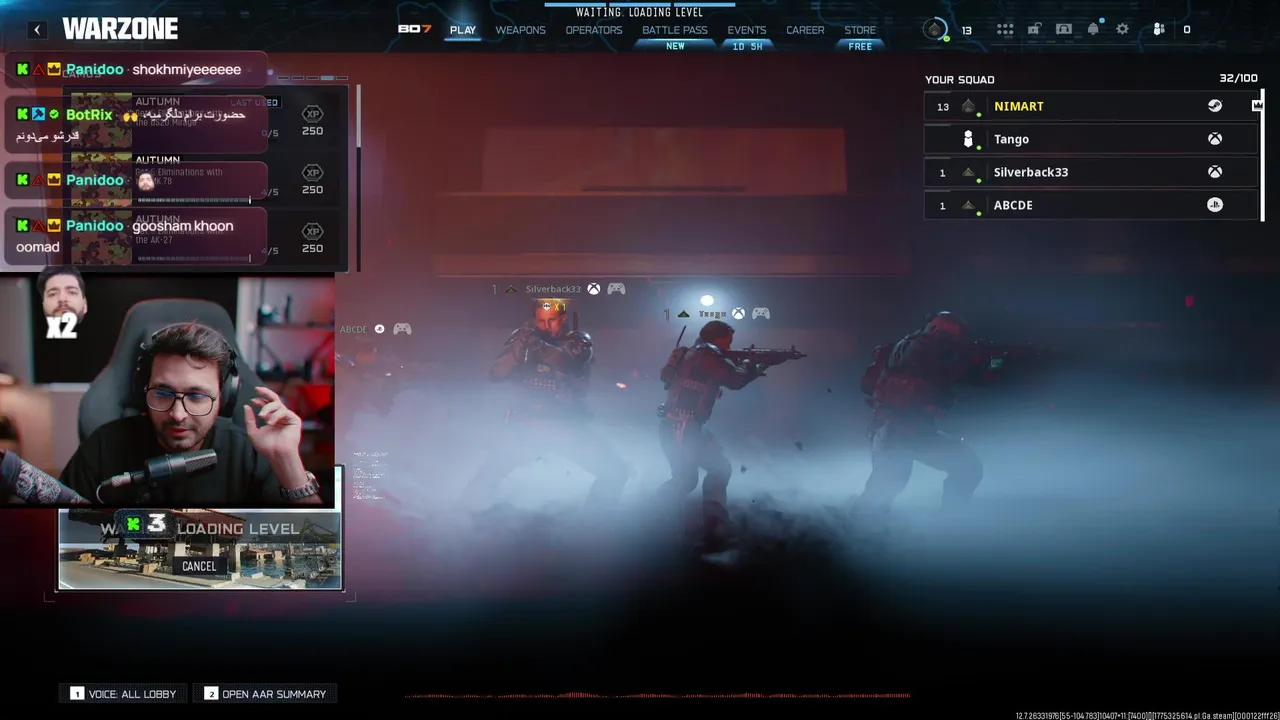Click the white operator icon on Tango row
The width and height of the screenshot is (1280, 720).
[968, 139]
